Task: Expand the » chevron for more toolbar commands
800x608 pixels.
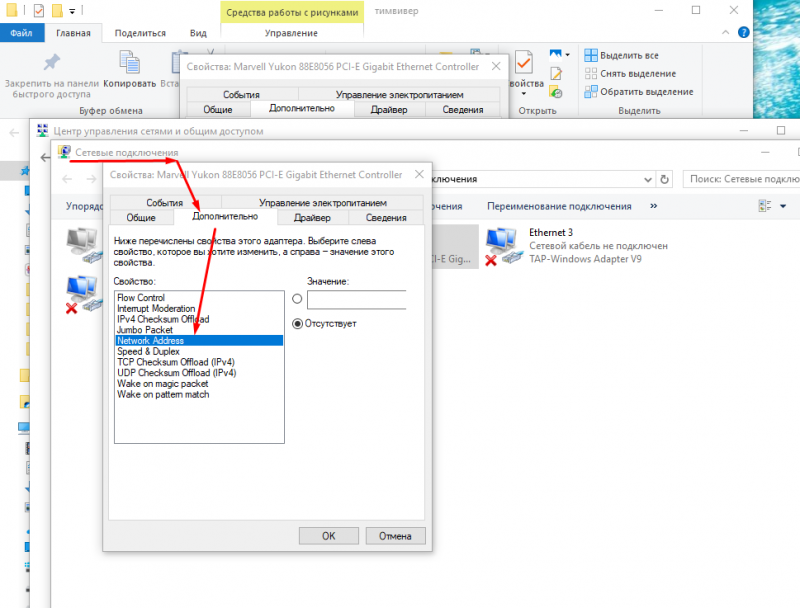Action: pos(655,206)
